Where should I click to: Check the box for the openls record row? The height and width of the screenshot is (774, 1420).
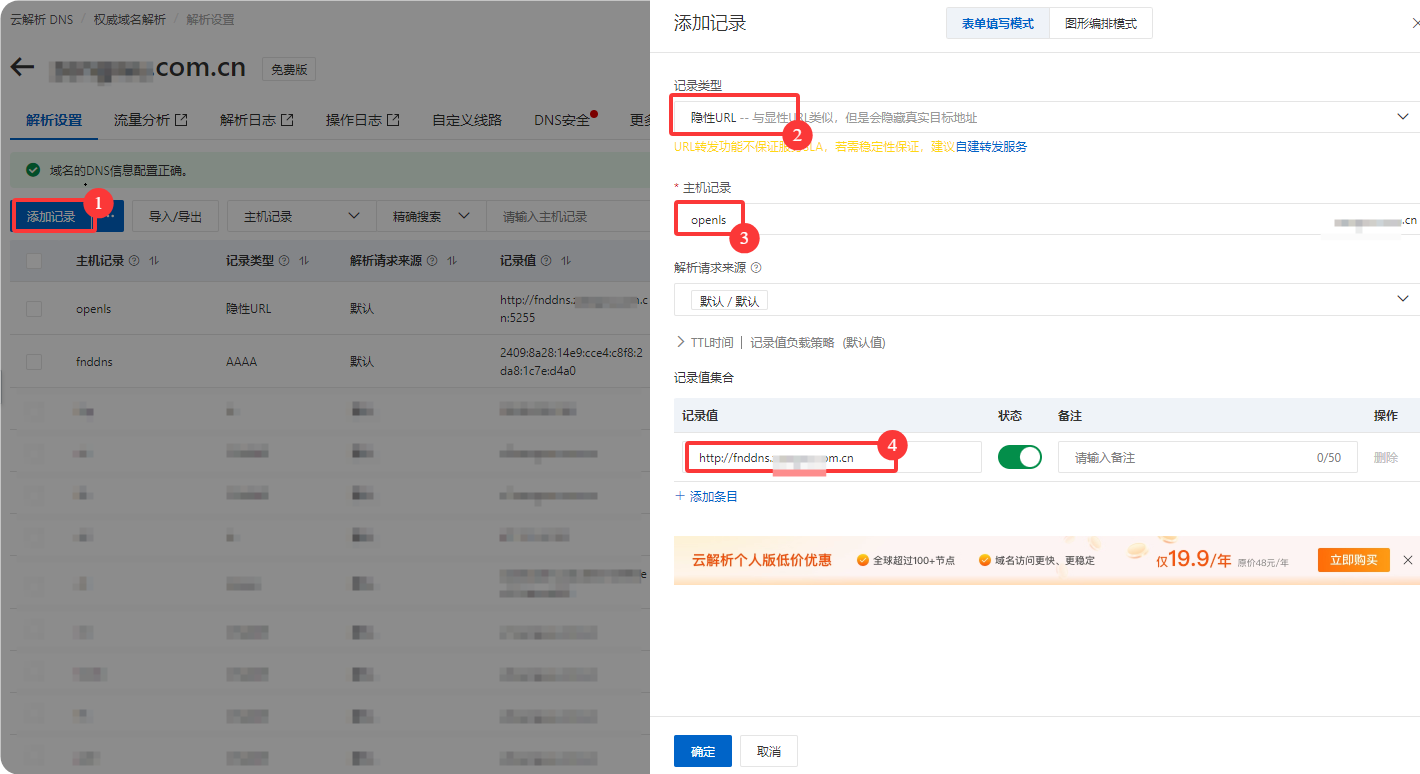pyautogui.click(x=34, y=309)
